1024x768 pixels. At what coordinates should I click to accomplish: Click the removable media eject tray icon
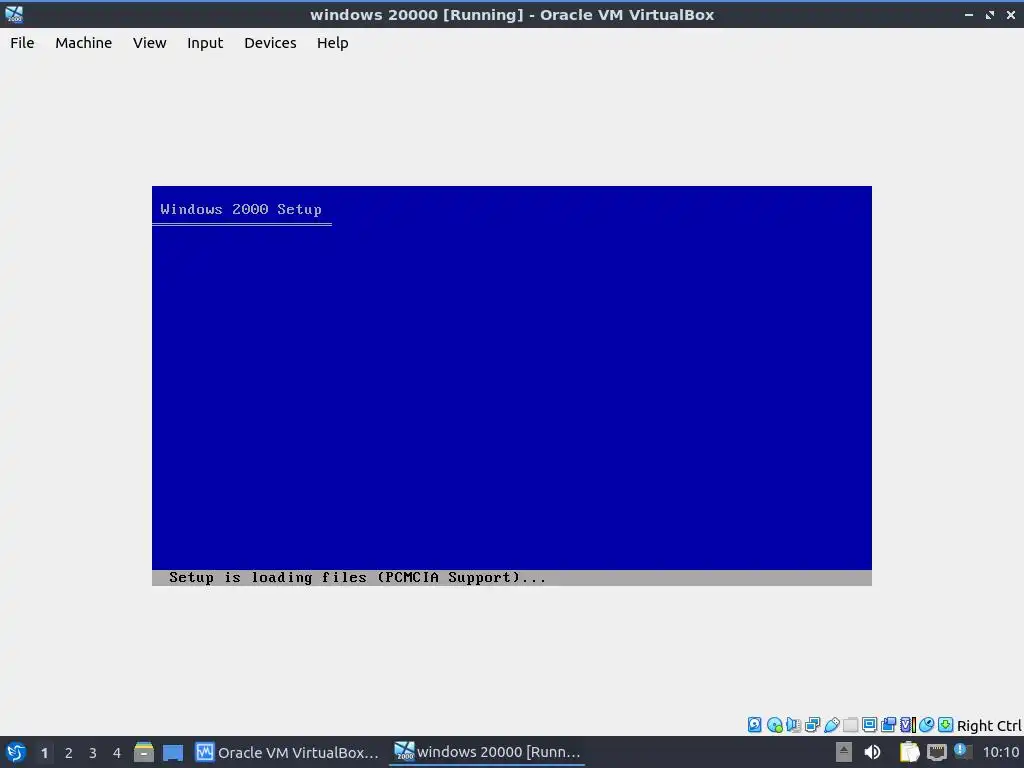(x=844, y=752)
